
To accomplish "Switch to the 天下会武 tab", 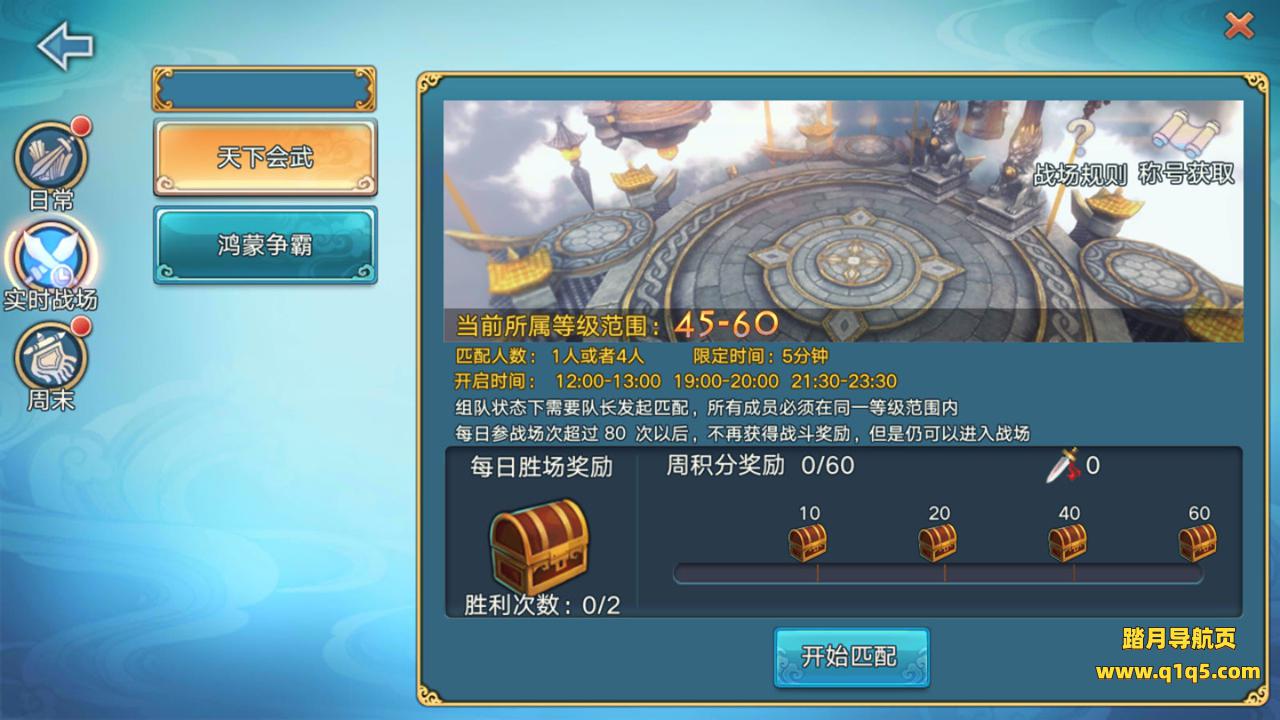I will (265, 158).
